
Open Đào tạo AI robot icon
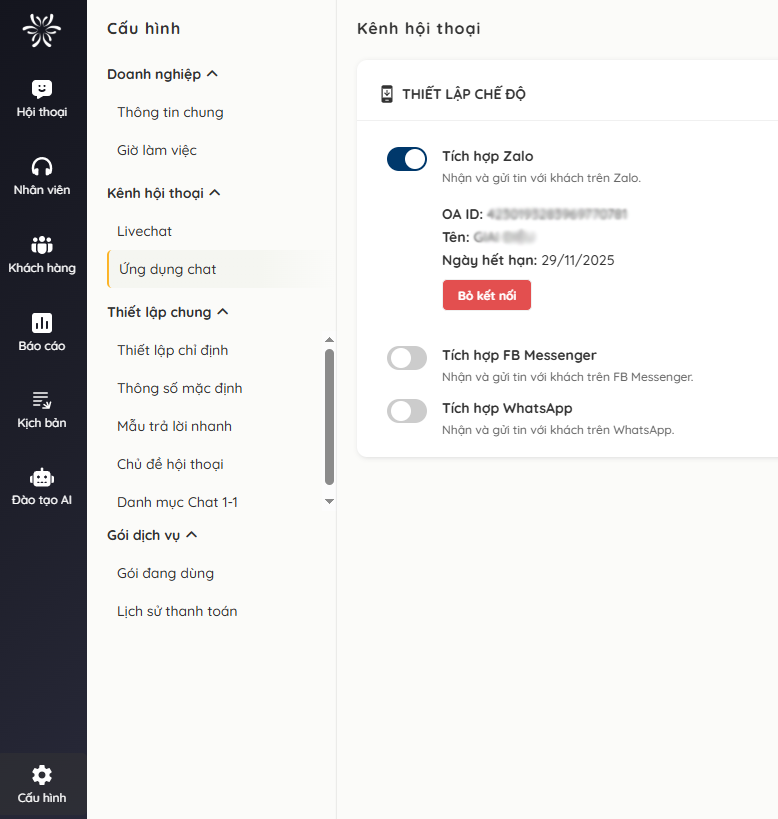(42, 478)
